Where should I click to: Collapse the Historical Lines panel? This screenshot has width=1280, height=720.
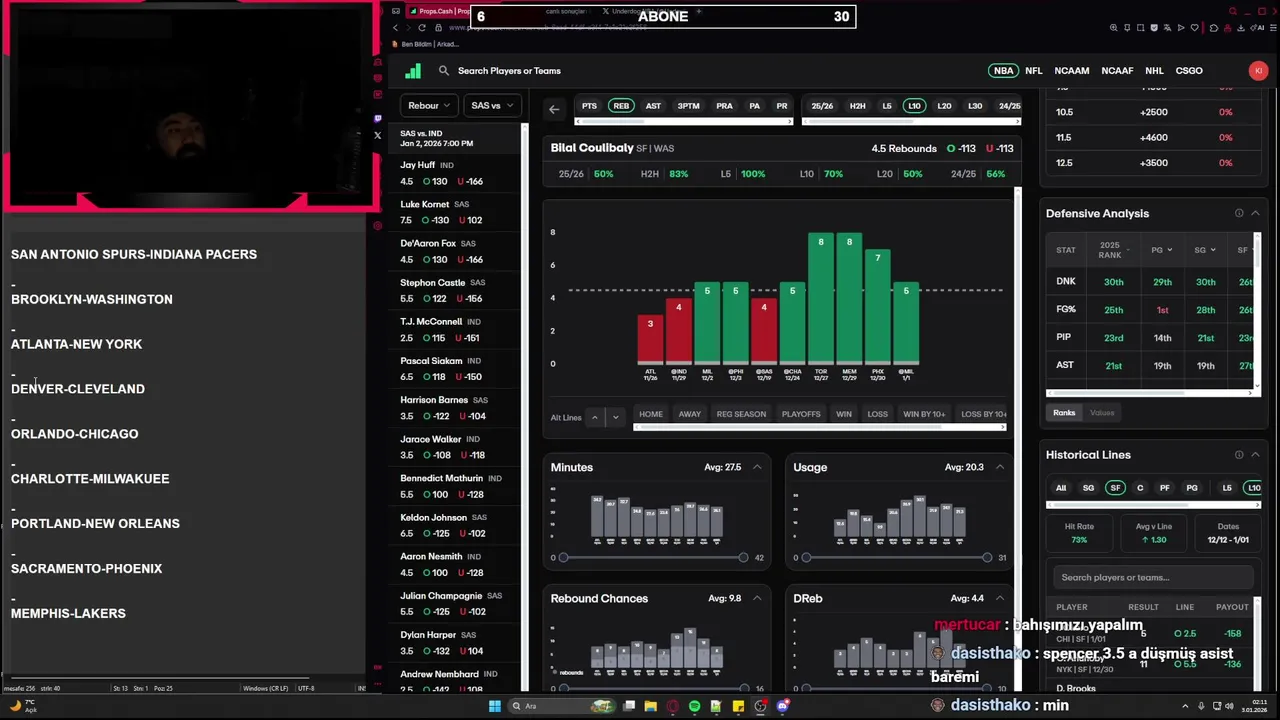point(1255,455)
